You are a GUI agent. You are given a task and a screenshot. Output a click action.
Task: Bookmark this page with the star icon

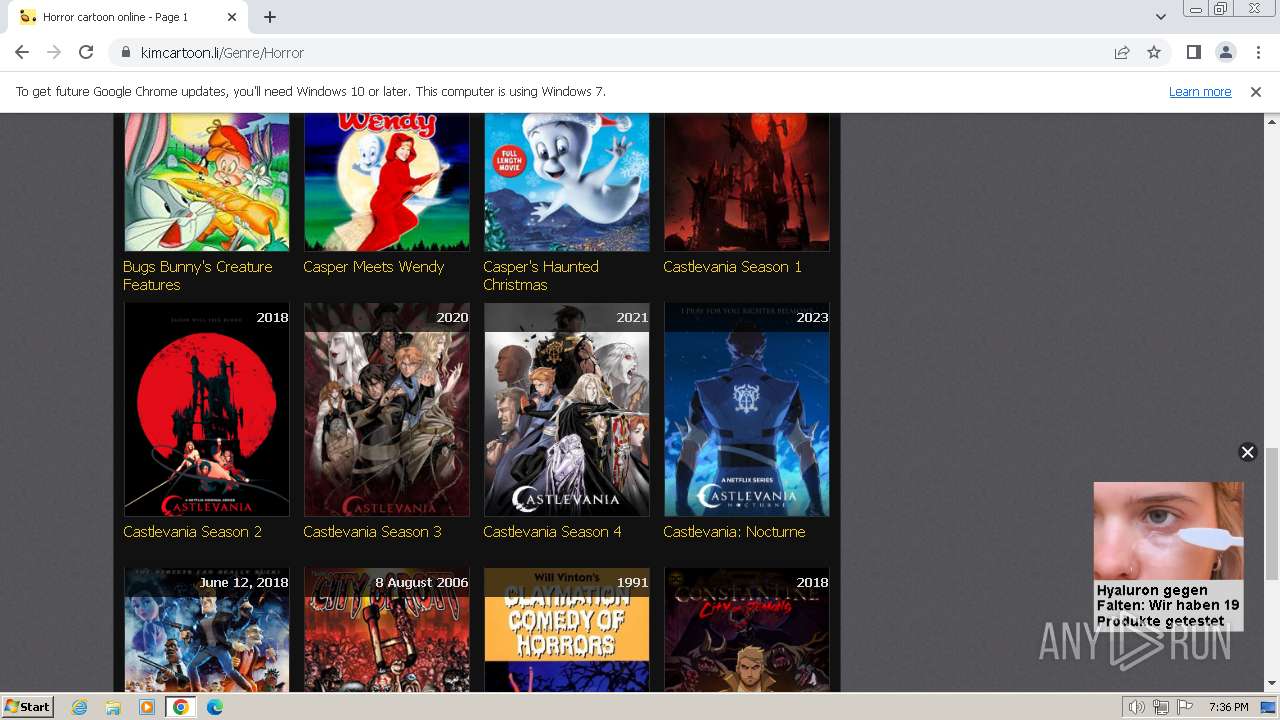[x=1154, y=52]
